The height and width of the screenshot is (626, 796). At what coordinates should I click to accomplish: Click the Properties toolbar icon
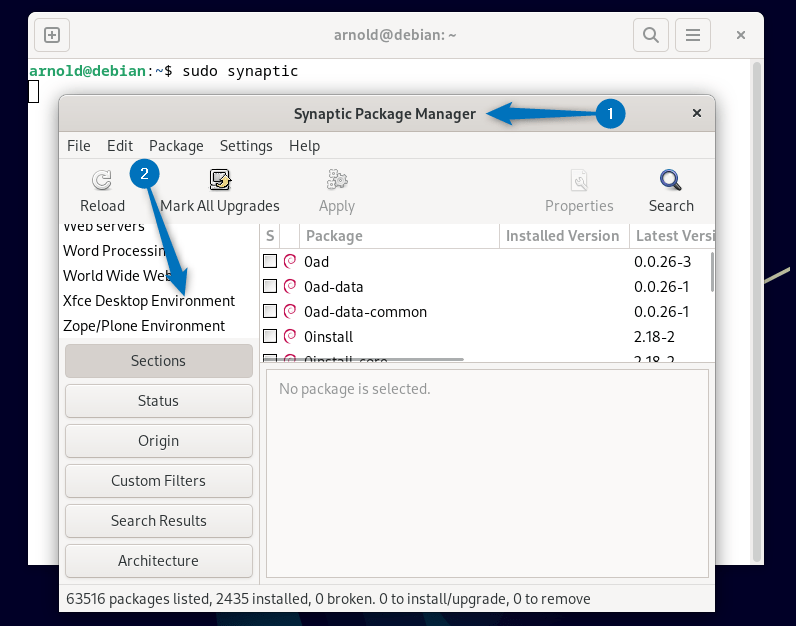tap(579, 180)
